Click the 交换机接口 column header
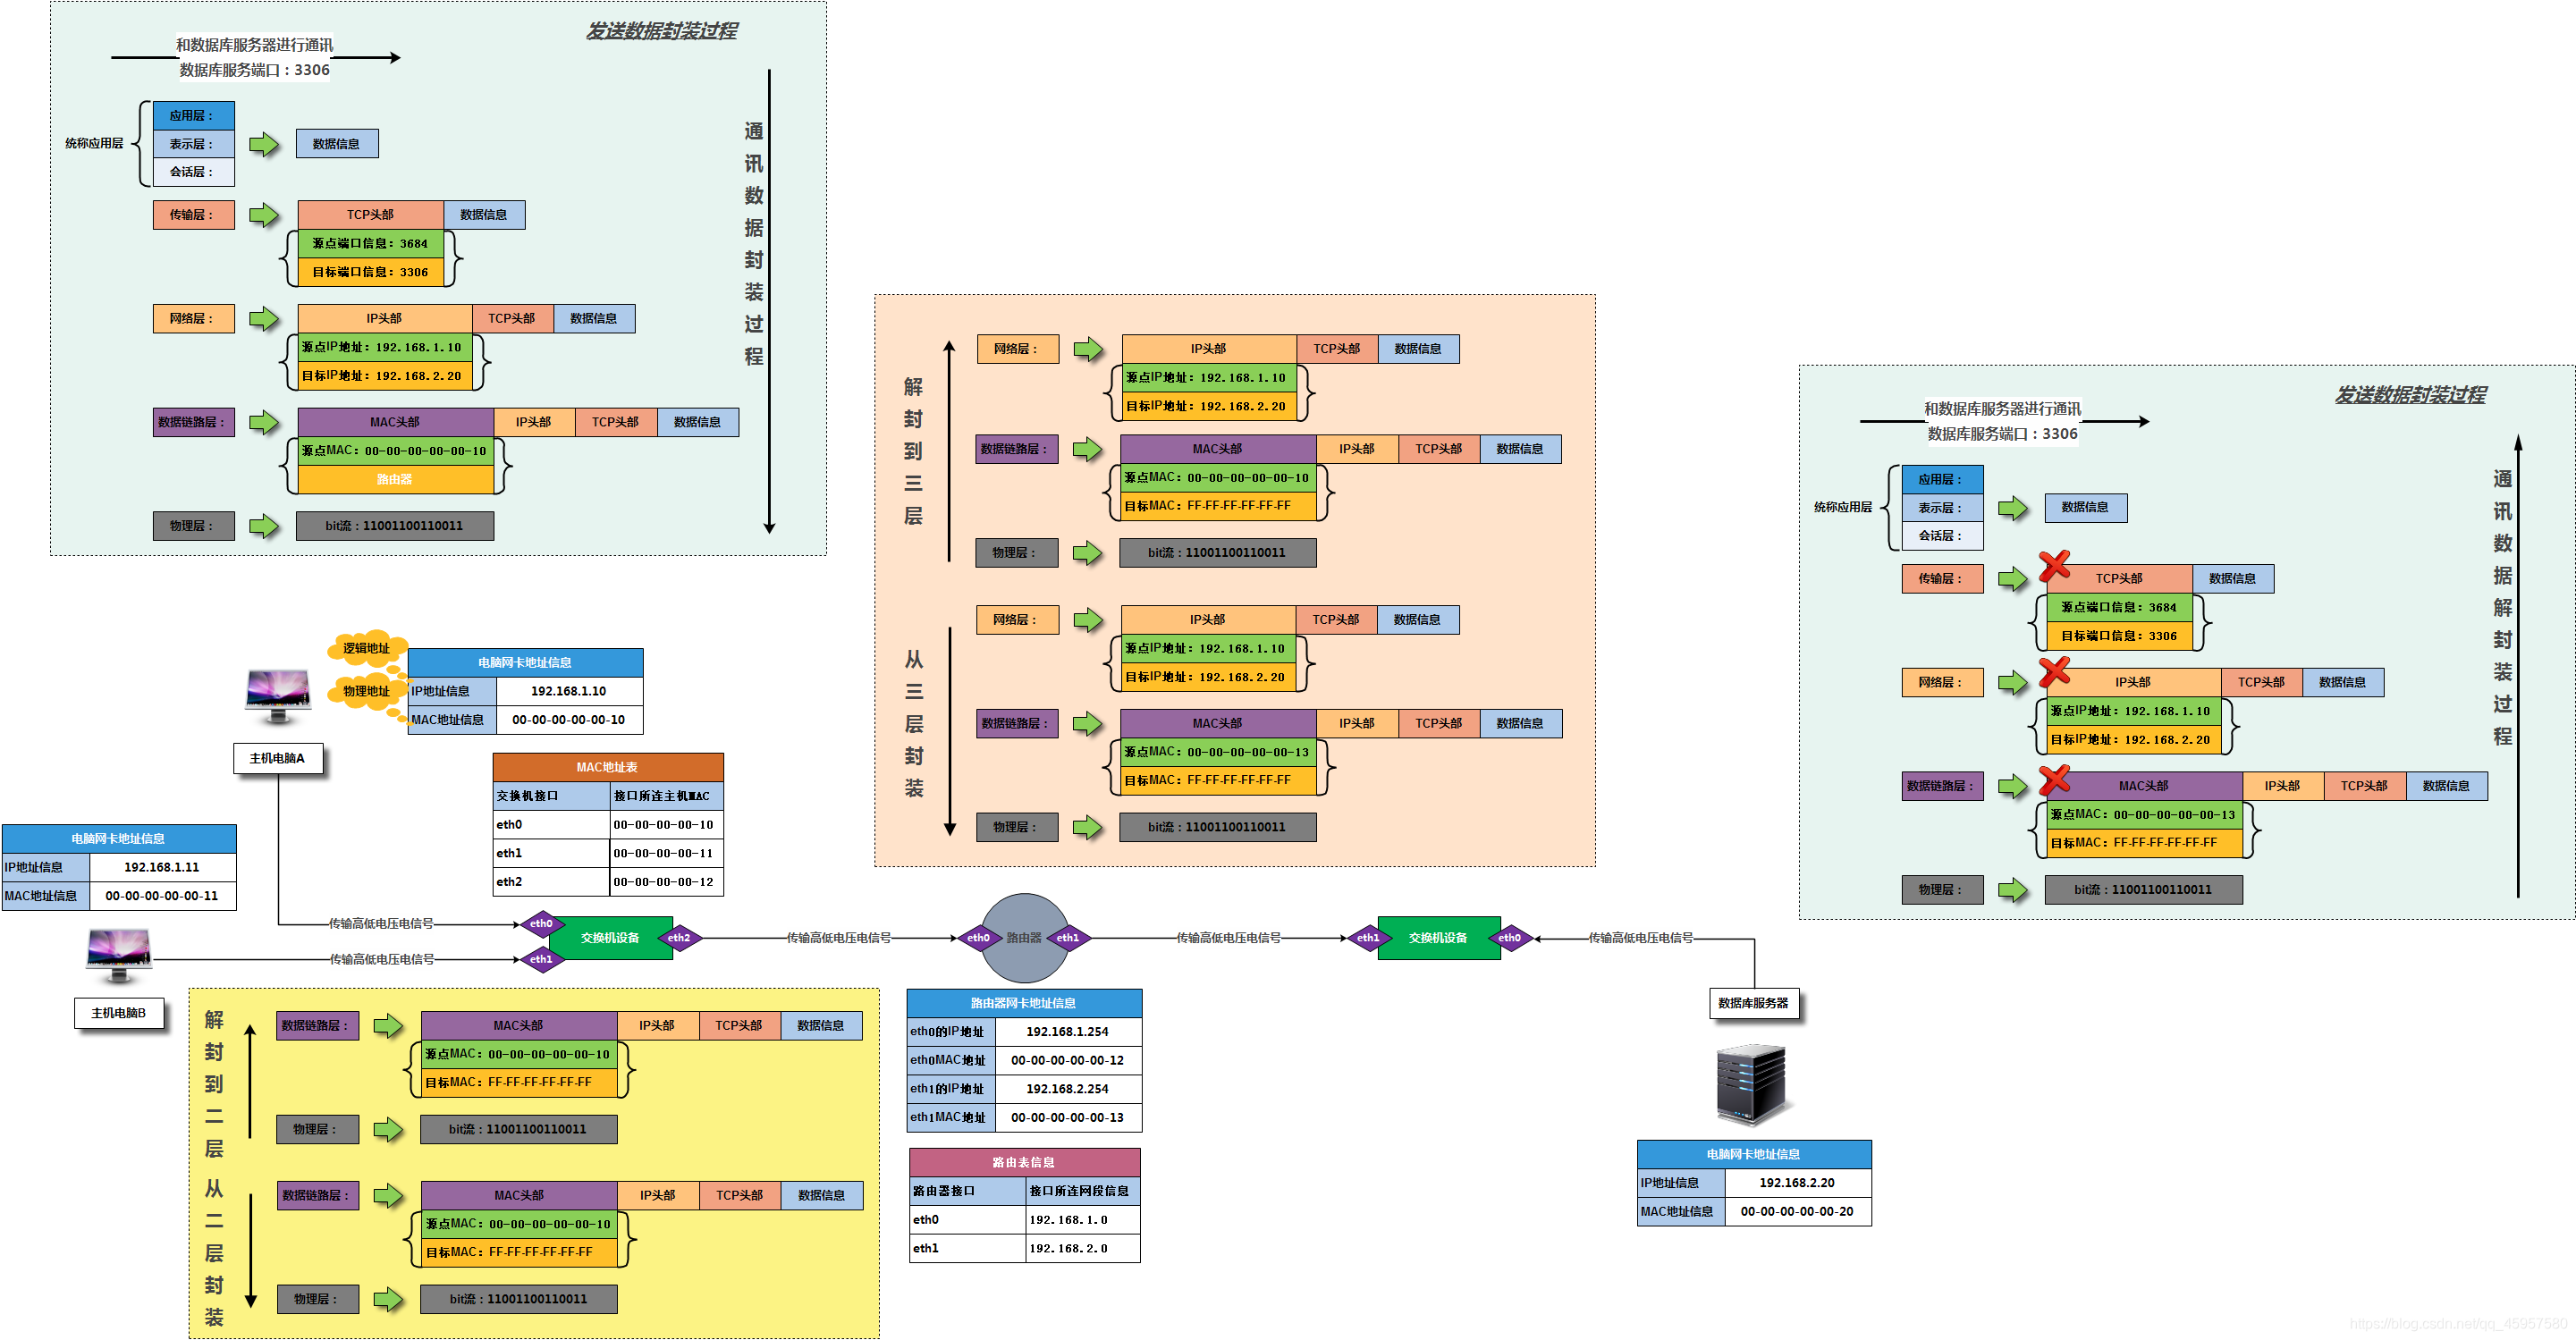2576x1340 pixels. pos(551,796)
